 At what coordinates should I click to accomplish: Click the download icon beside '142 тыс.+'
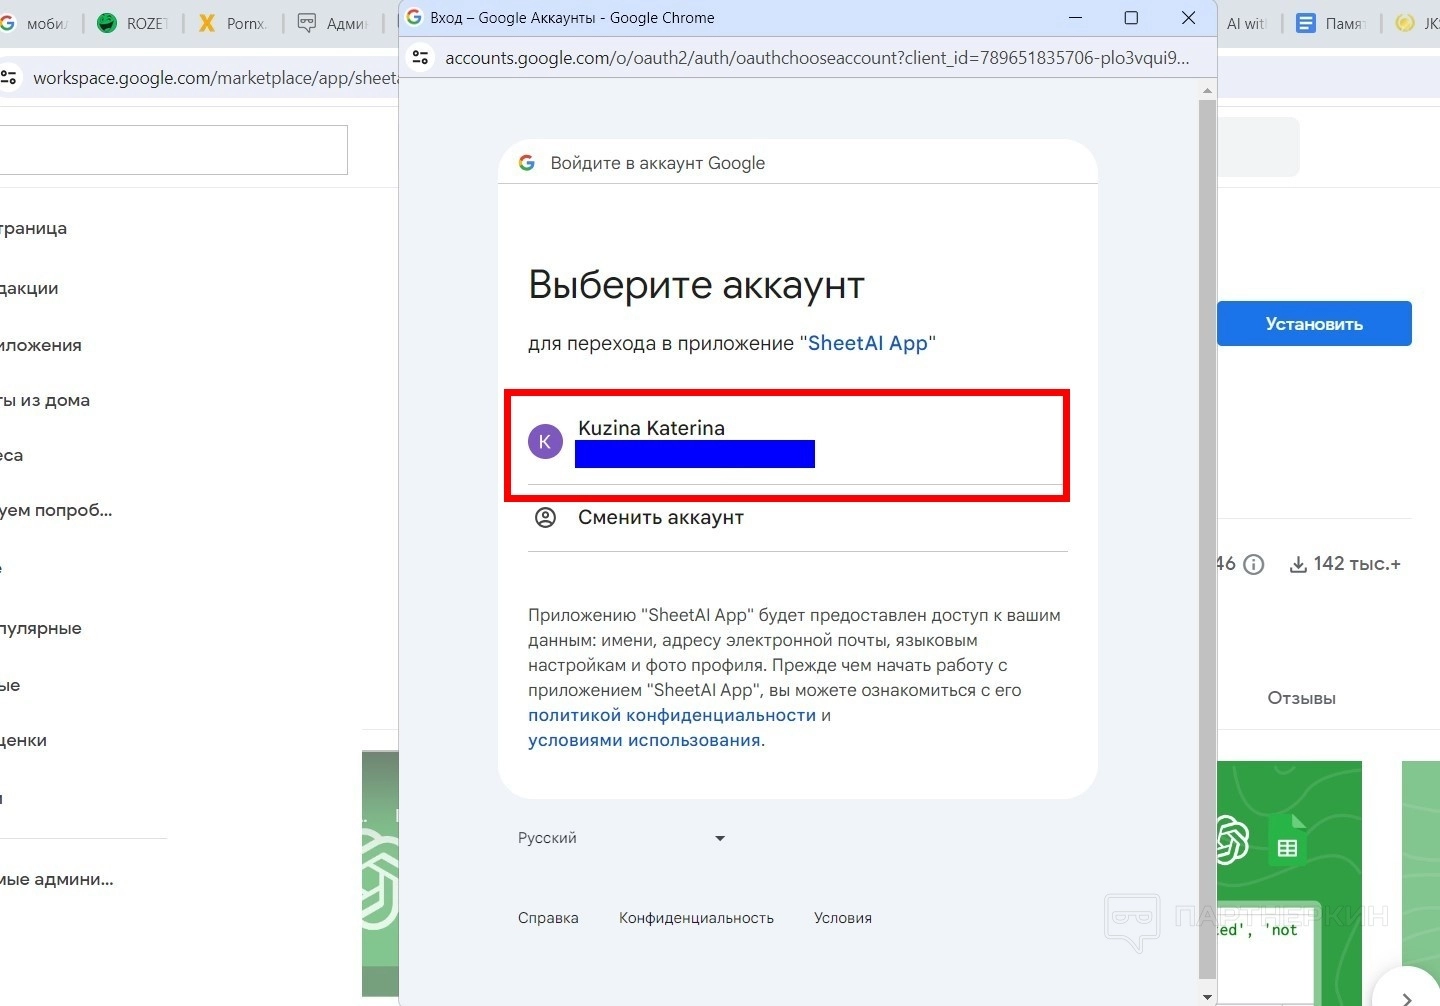point(1298,565)
